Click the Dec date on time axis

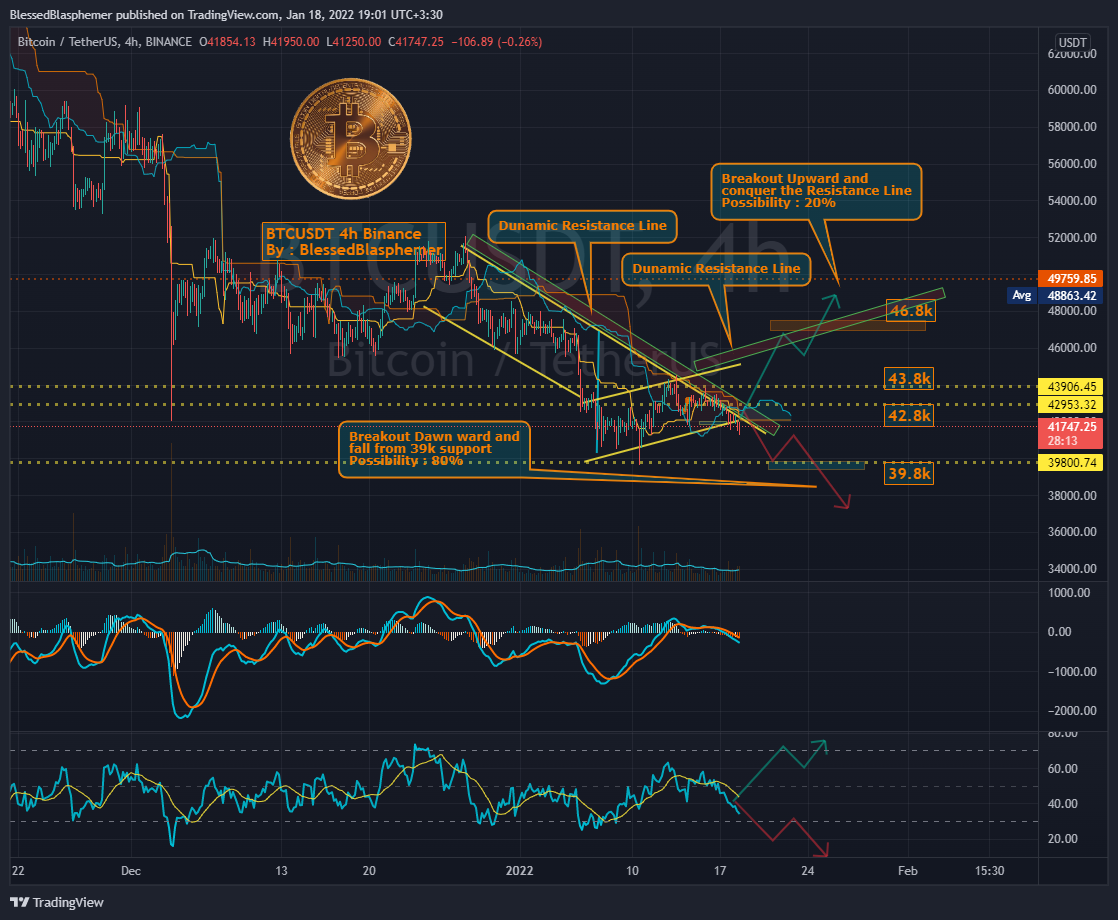click(x=130, y=871)
